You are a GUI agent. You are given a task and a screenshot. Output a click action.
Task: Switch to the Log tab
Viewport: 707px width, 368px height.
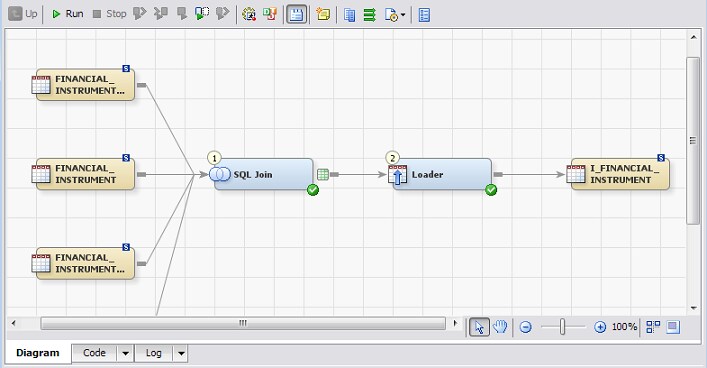[x=153, y=353]
